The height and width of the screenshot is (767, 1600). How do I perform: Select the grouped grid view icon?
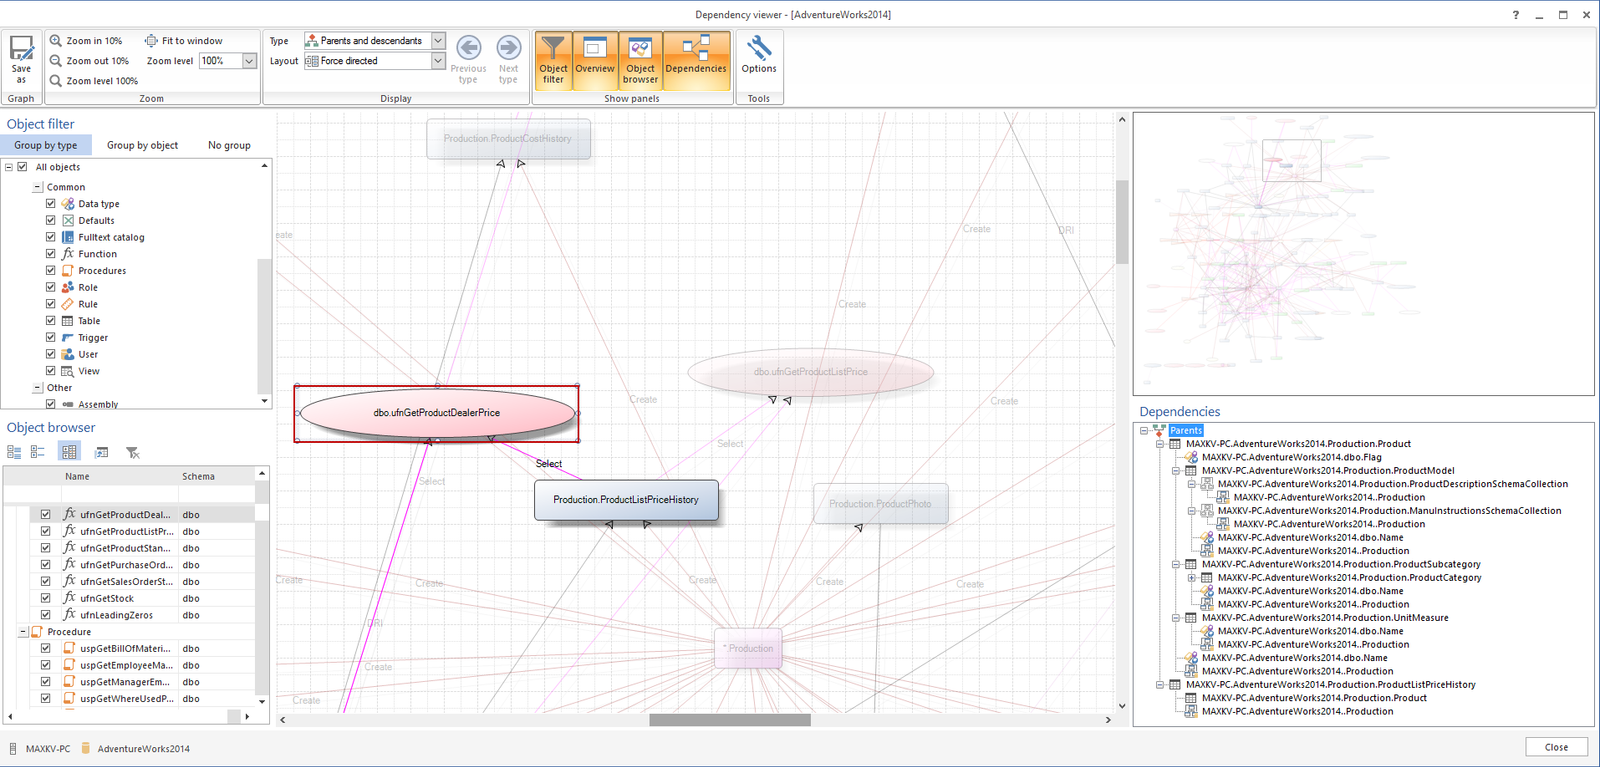click(69, 453)
